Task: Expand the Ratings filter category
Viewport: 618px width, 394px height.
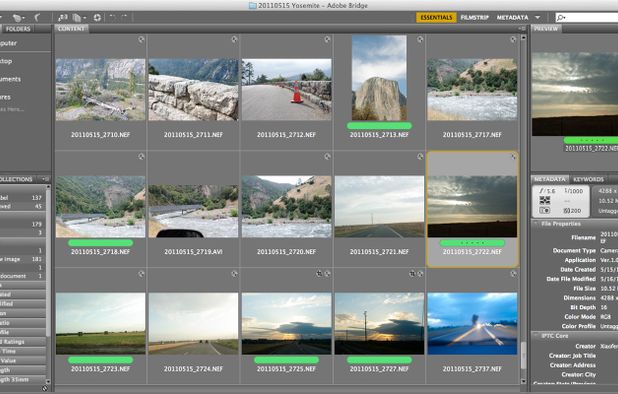Action: point(23,342)
